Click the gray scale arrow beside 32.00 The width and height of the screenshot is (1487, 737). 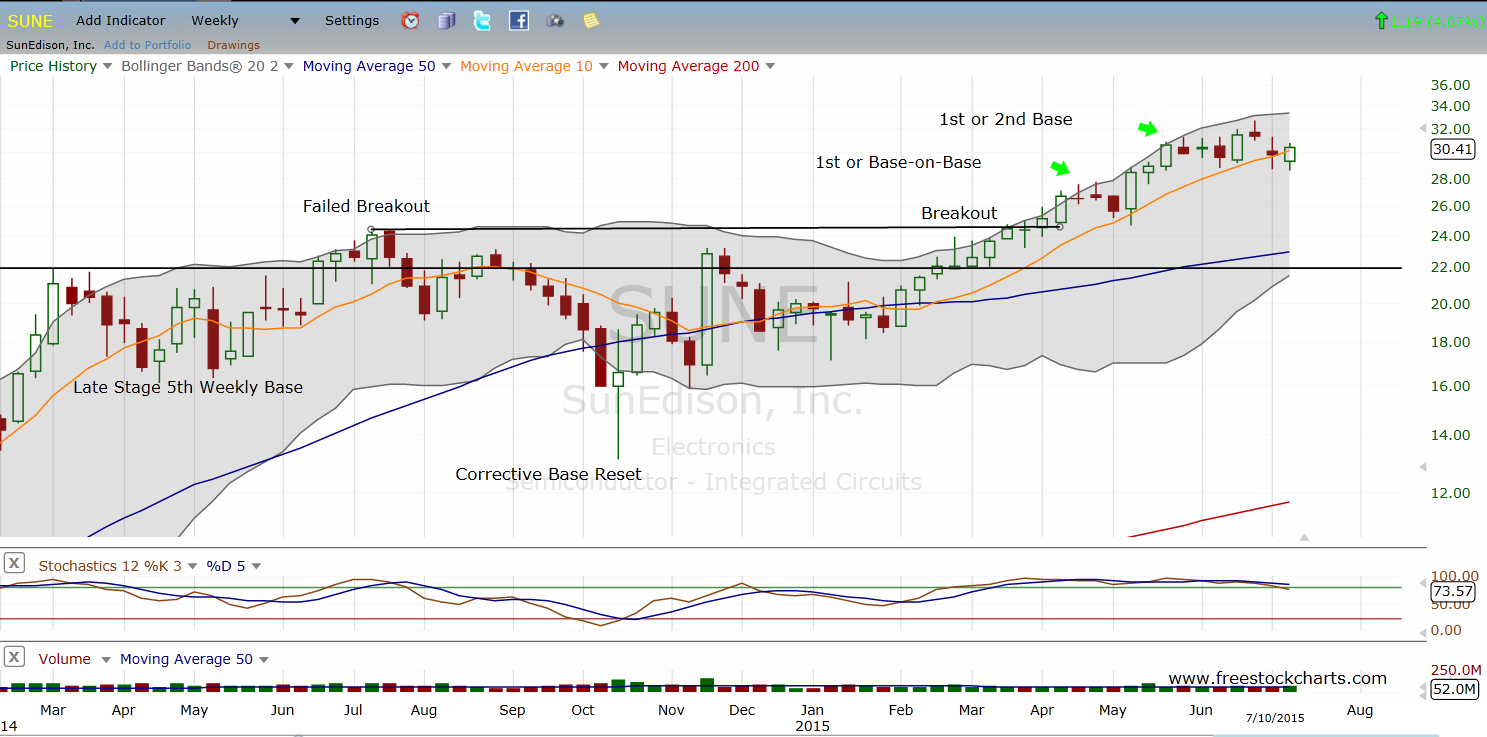[x=1422, y=128]
